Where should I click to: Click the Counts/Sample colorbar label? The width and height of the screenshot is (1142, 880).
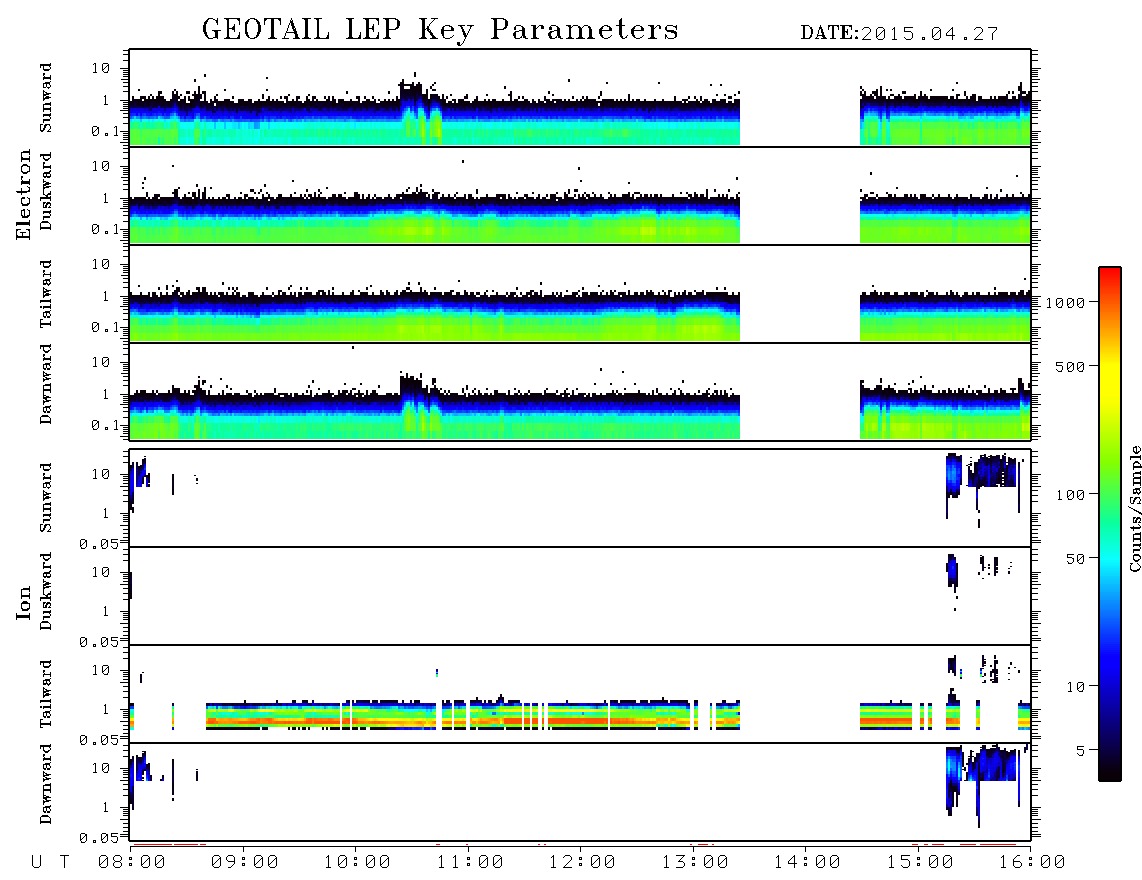click(x=1134, y=508)
